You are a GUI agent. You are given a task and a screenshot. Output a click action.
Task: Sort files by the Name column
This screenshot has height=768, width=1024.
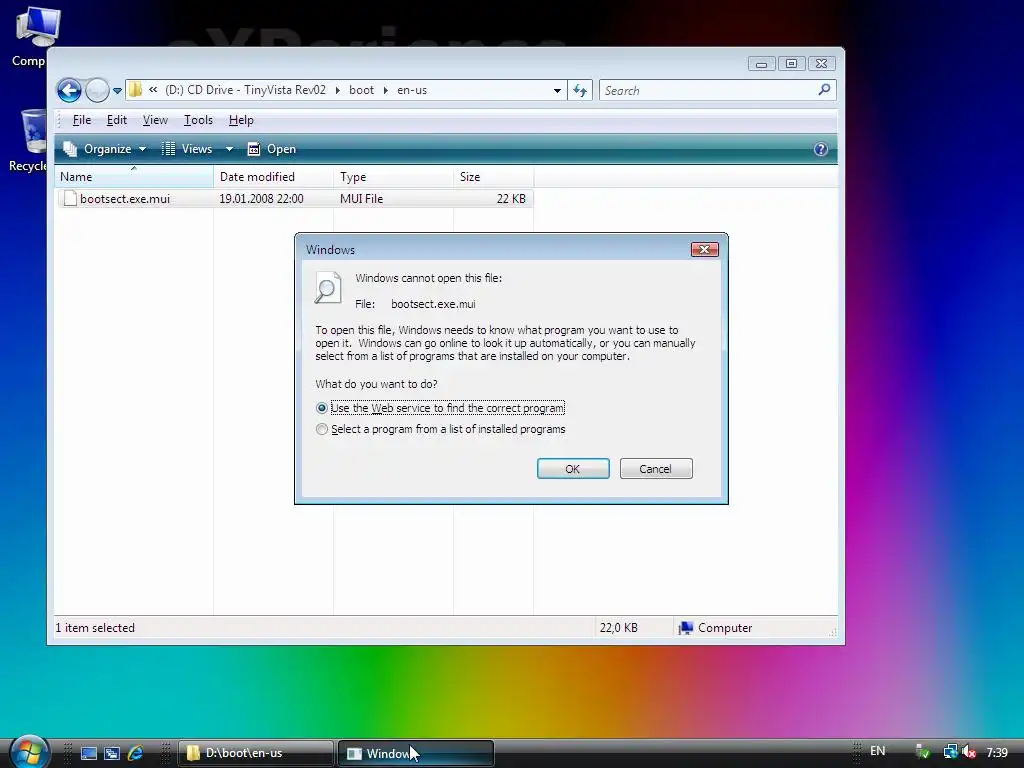[x=134, y=176]
